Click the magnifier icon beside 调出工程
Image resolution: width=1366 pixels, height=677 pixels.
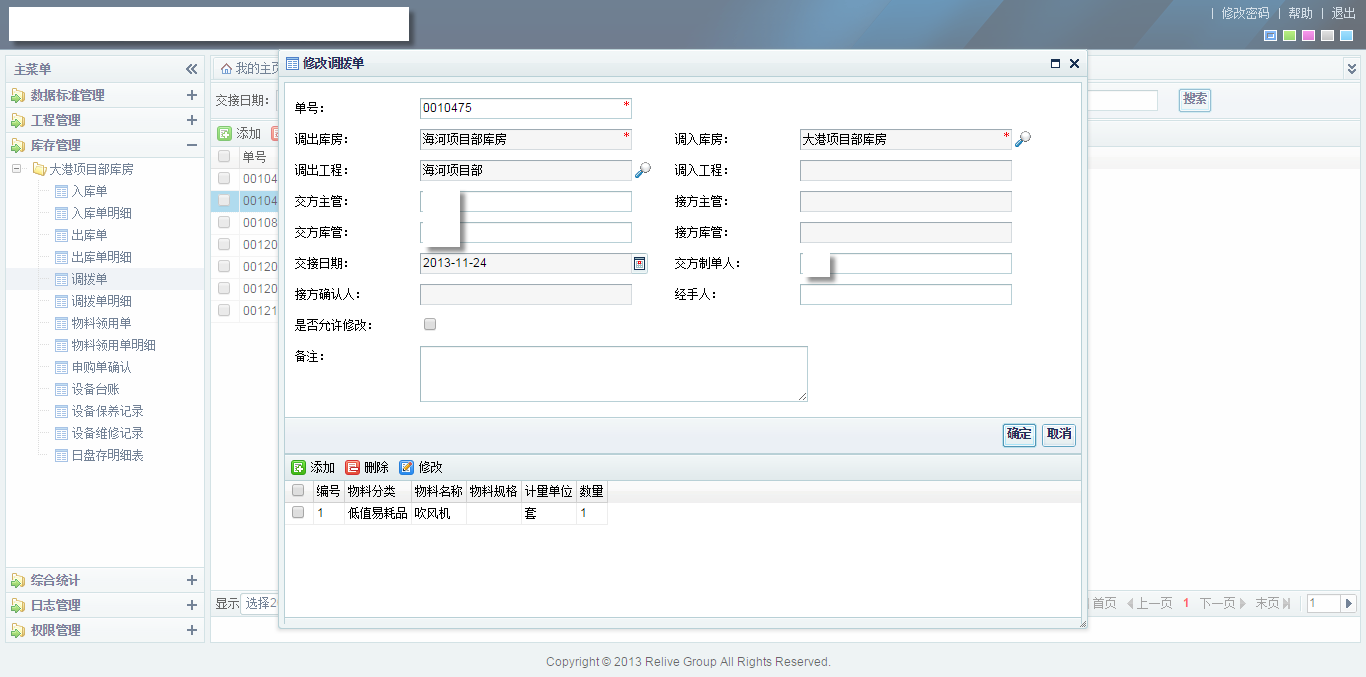[642, 171]
